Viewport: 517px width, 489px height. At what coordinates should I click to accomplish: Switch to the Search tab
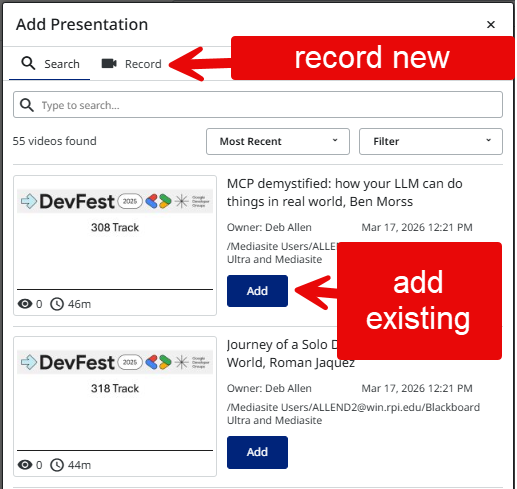point(50,64)
